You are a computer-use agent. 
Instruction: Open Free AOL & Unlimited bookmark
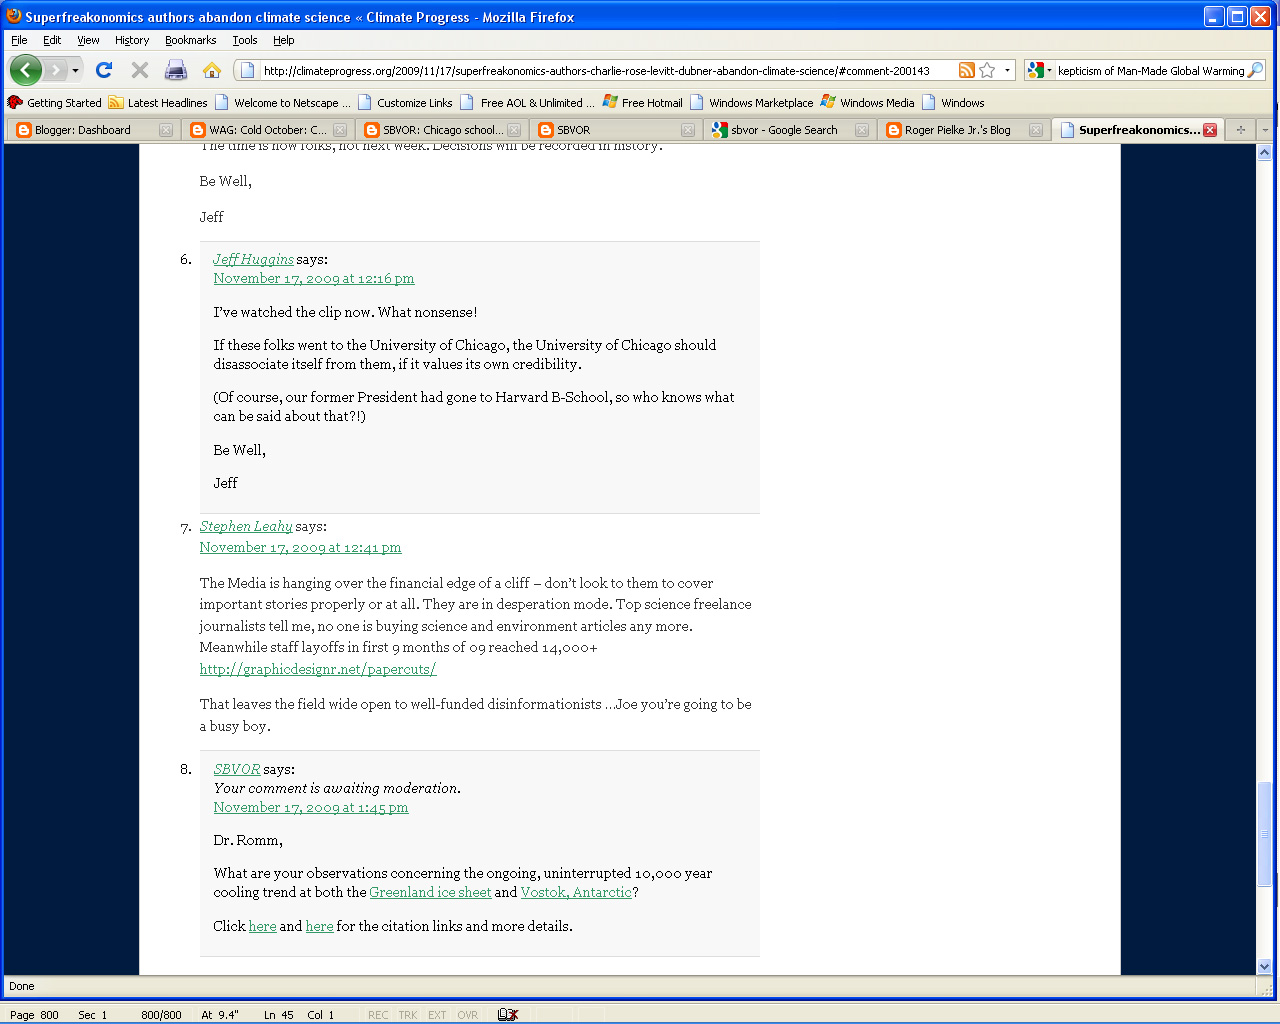pos(527,102)
